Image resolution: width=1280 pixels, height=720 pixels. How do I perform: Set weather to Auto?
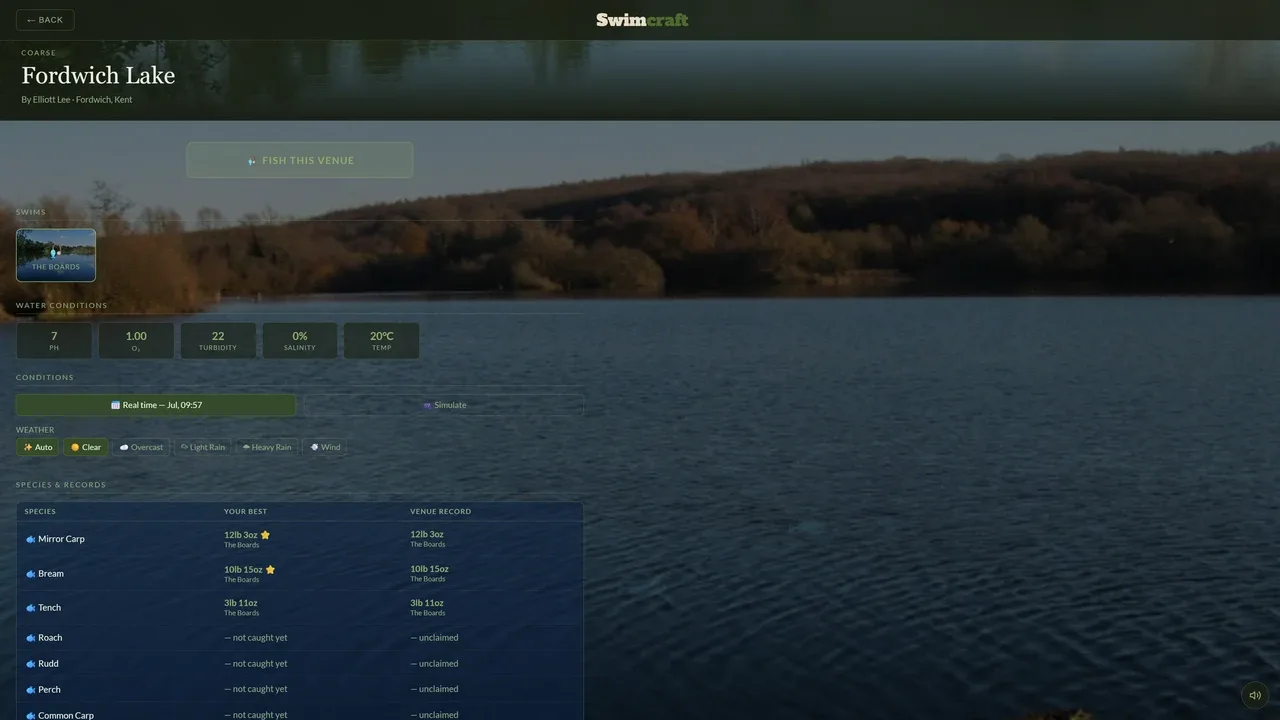click(38, 447)
